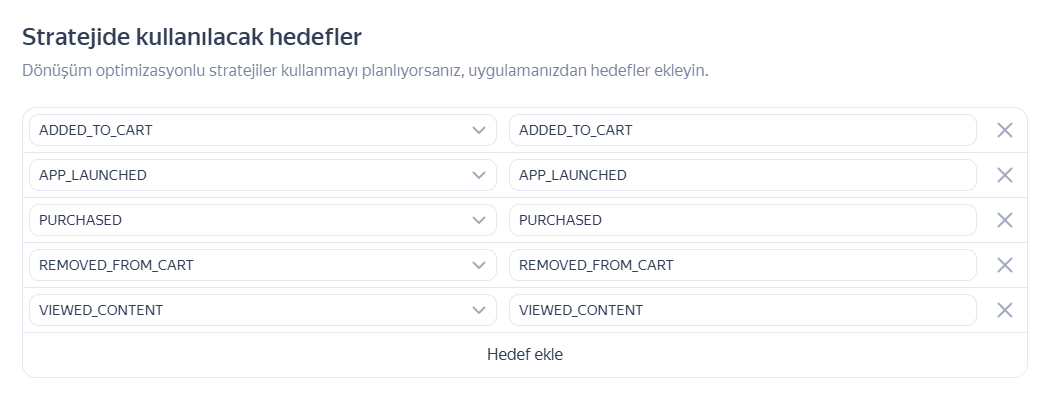Screen dimensions: 1042x403
Task: Edit the ADDED_TO_CART name text field
Action: point(742,130)
